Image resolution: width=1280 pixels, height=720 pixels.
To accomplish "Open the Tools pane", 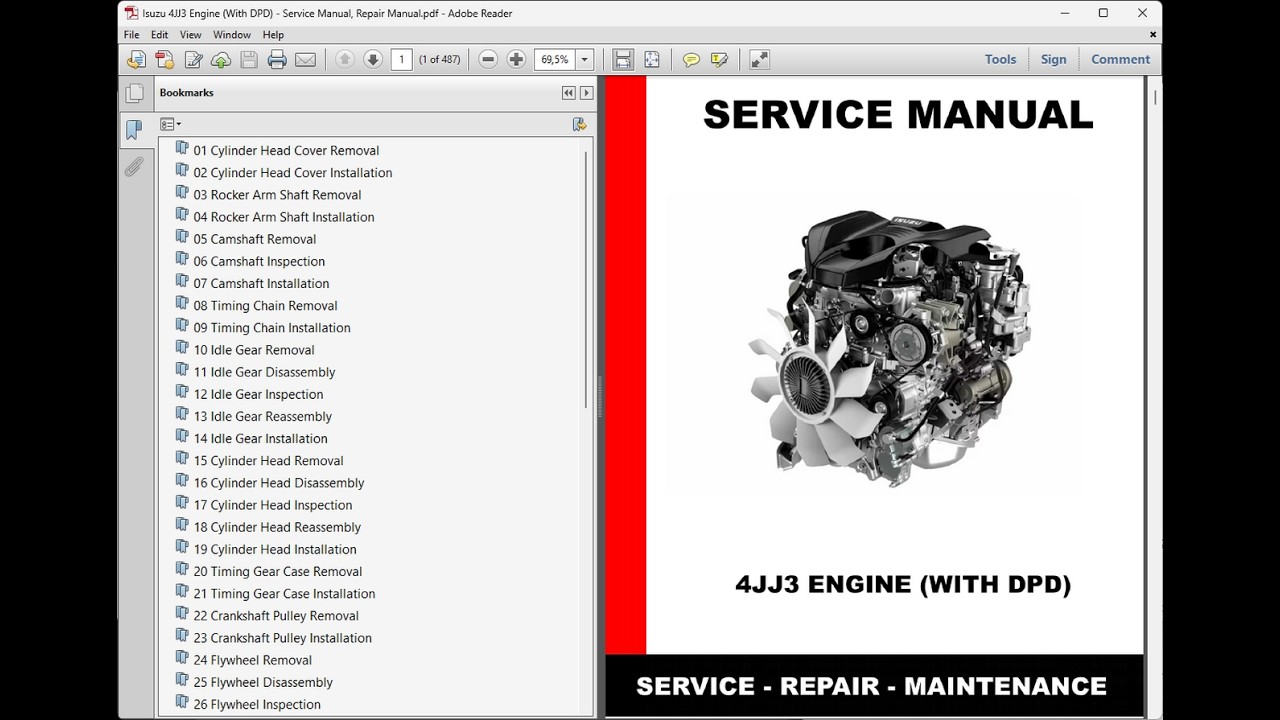I will tap(1000, 59).
